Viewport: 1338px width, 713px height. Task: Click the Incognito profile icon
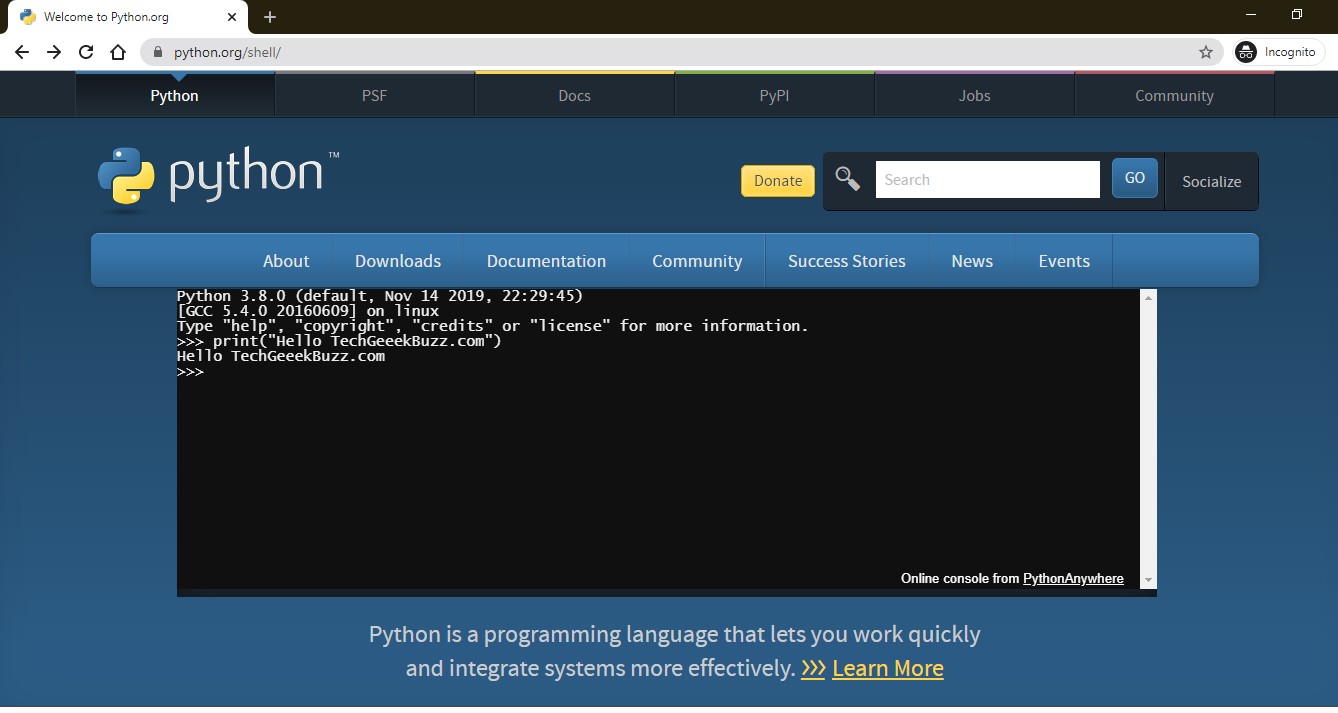click(x=1246, y=51)
